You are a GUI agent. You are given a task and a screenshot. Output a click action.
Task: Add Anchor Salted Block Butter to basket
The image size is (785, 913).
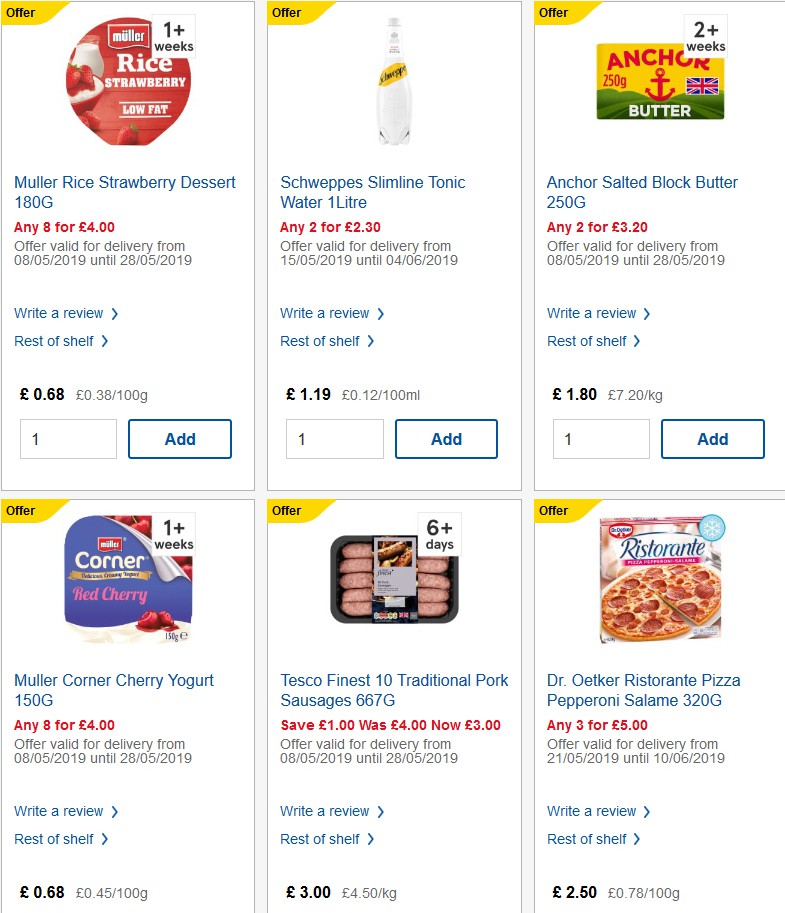[x=713, y=438]
